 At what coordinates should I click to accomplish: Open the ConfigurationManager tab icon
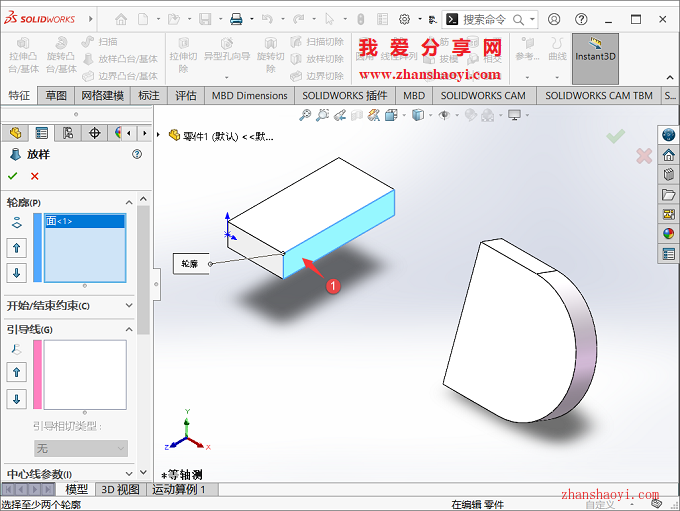[68, 133]
